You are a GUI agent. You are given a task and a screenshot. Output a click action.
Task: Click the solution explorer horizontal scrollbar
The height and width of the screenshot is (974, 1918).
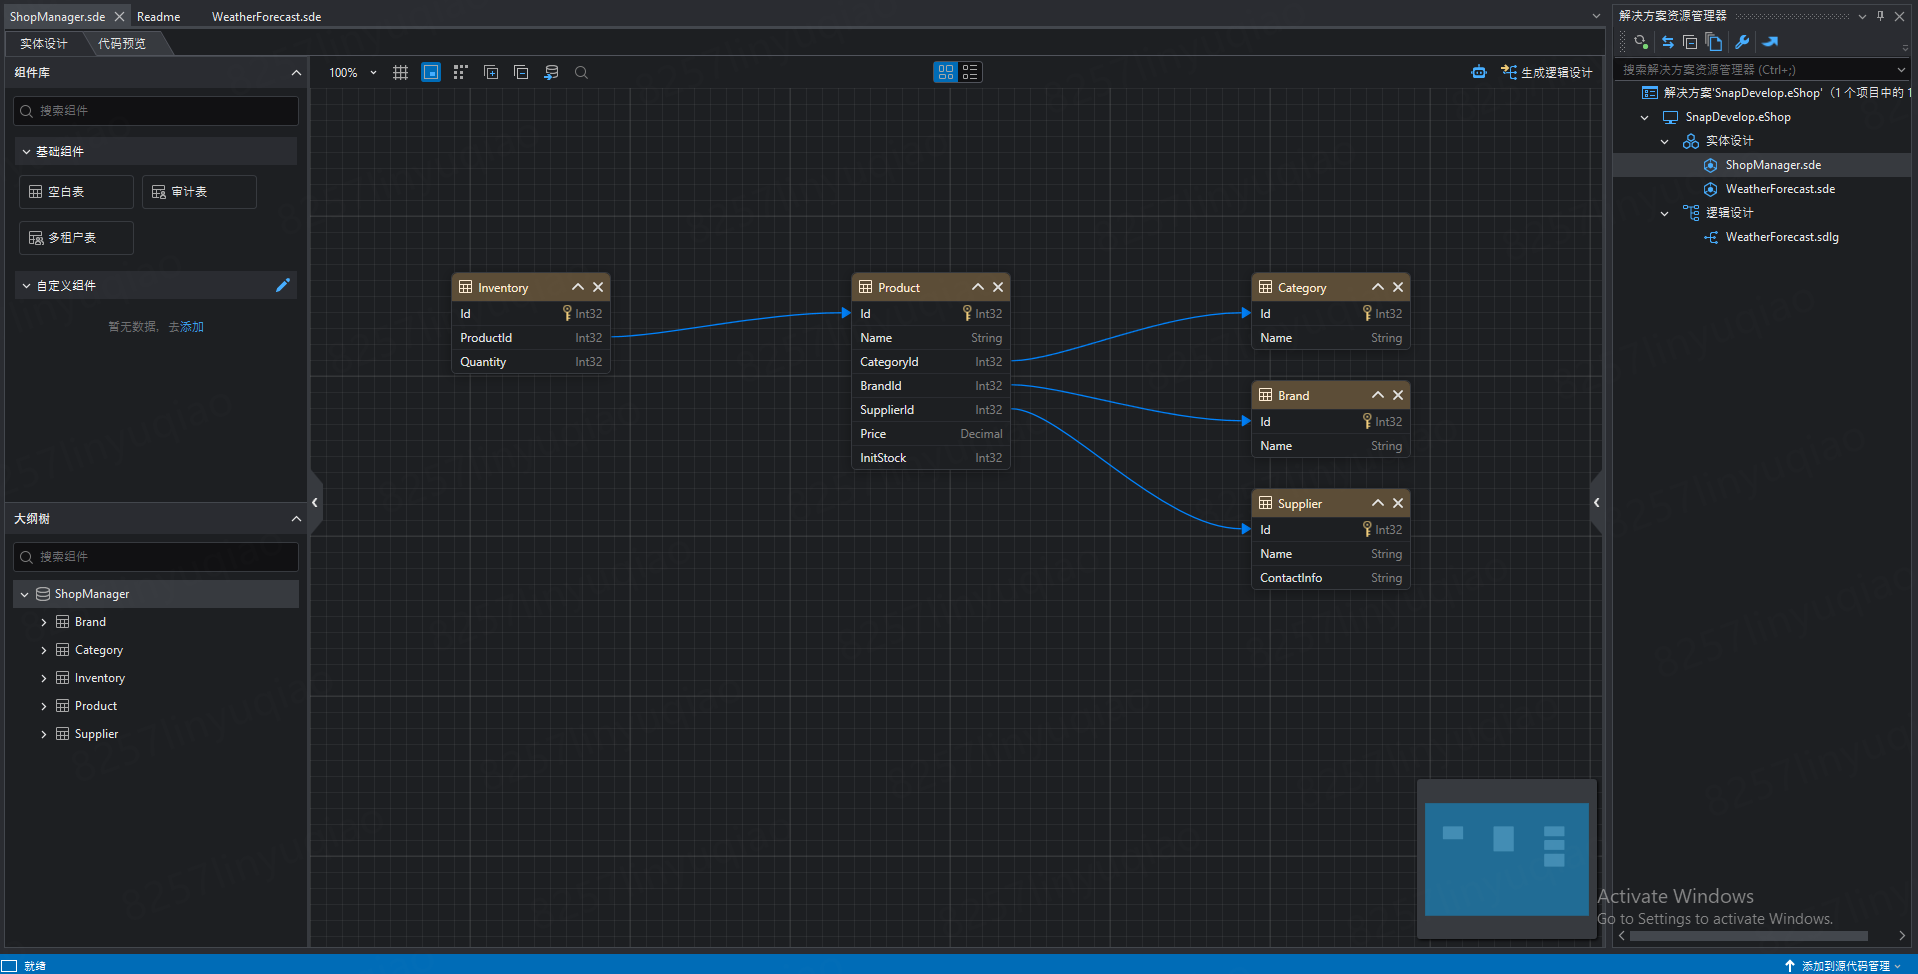pos(1748,936)
